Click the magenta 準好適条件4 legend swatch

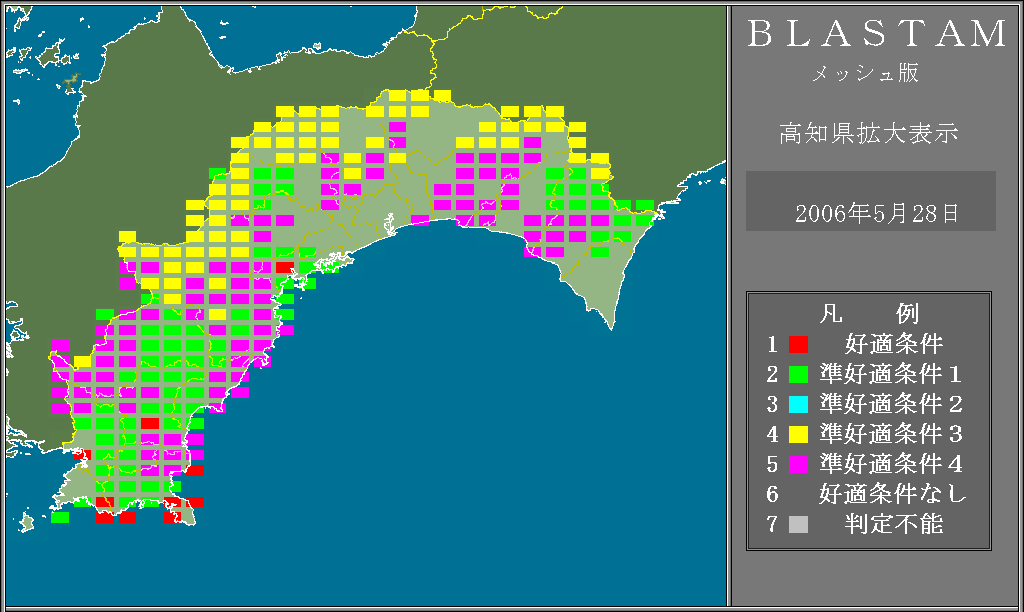point(798,464)
